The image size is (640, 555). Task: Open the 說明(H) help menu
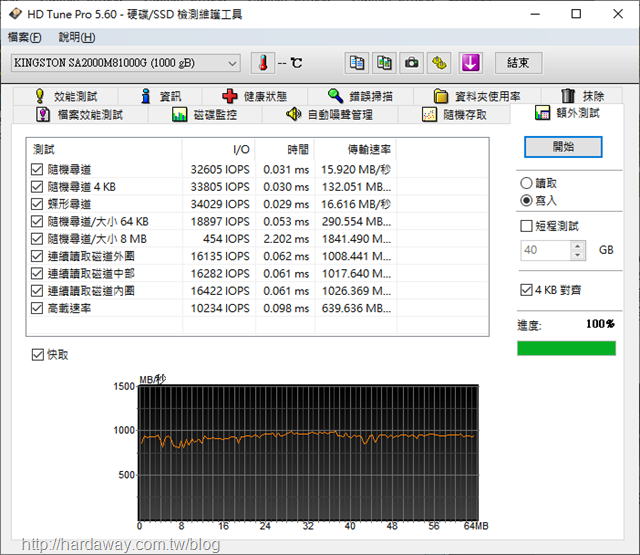(77, 38)
